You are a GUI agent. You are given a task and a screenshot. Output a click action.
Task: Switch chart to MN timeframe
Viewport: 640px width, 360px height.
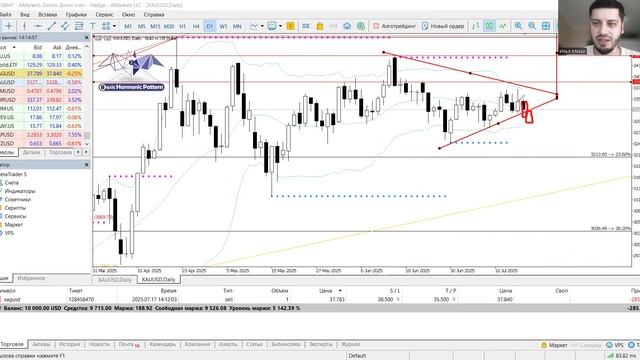click(237, 26)
